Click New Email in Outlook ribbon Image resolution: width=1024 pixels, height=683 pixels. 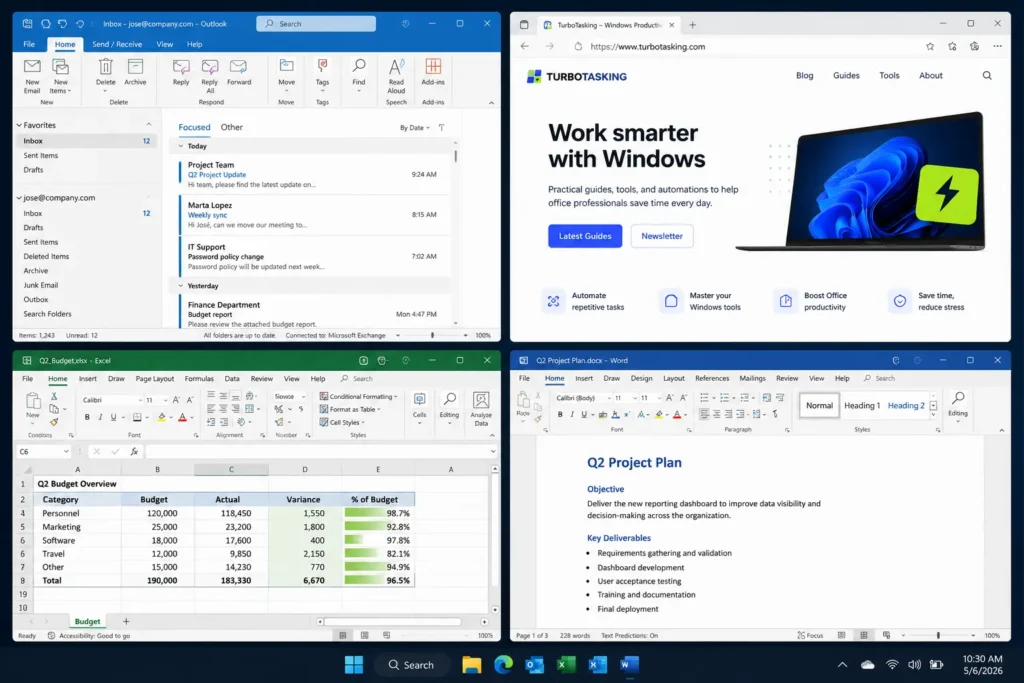click(x=32, y=76)
